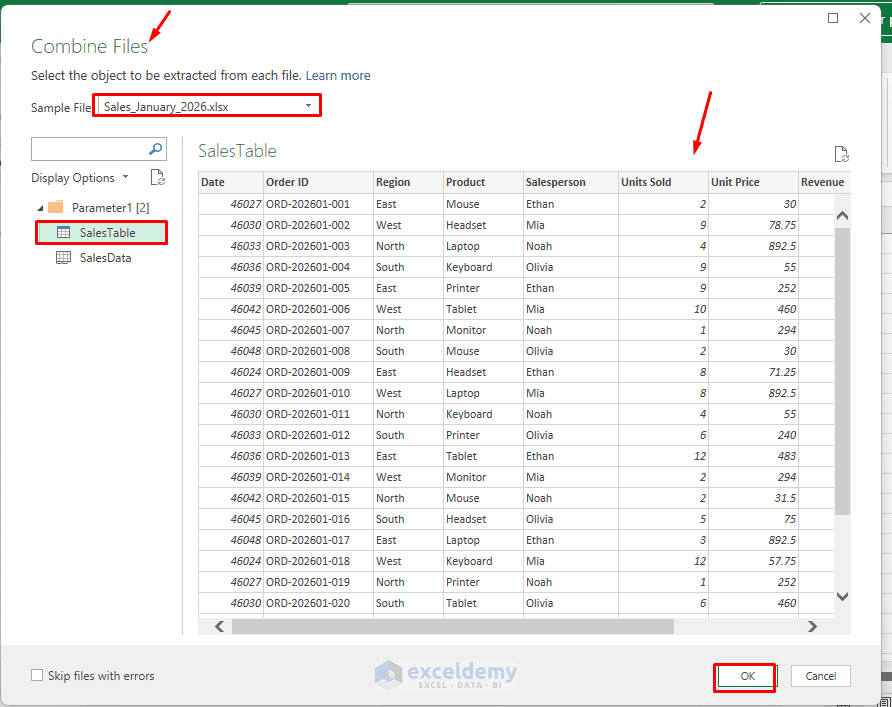This screenshot has width=892, height=707.
Task: Collapse the Parameter1 tree node
Action: 40,208
